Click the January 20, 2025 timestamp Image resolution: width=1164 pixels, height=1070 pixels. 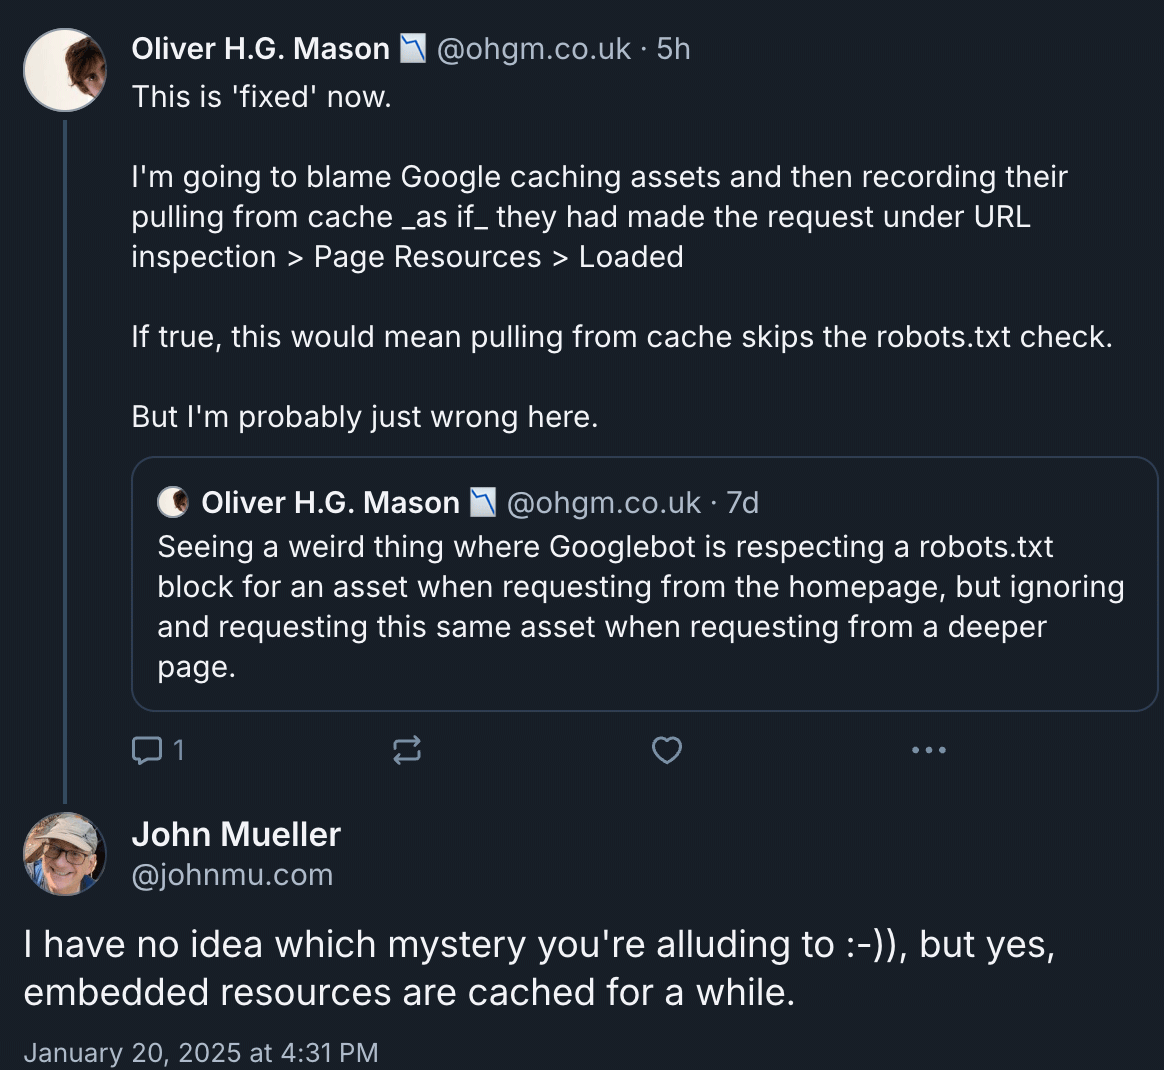201,1052
